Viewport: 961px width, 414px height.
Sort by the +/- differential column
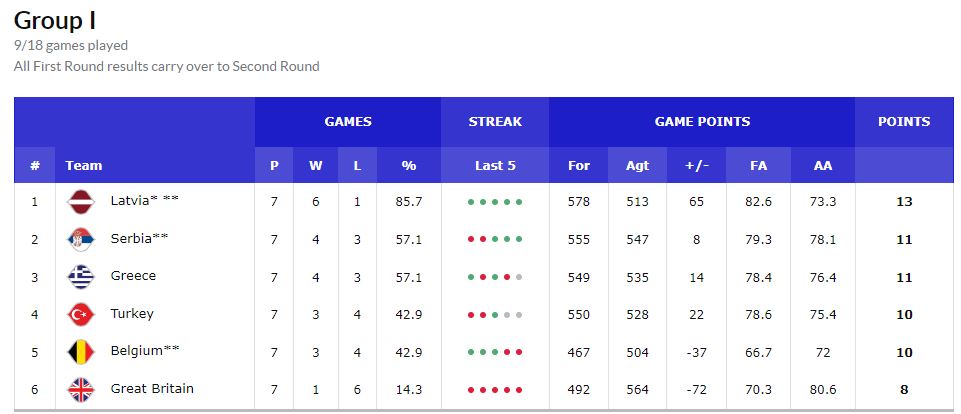click(696, 166)
